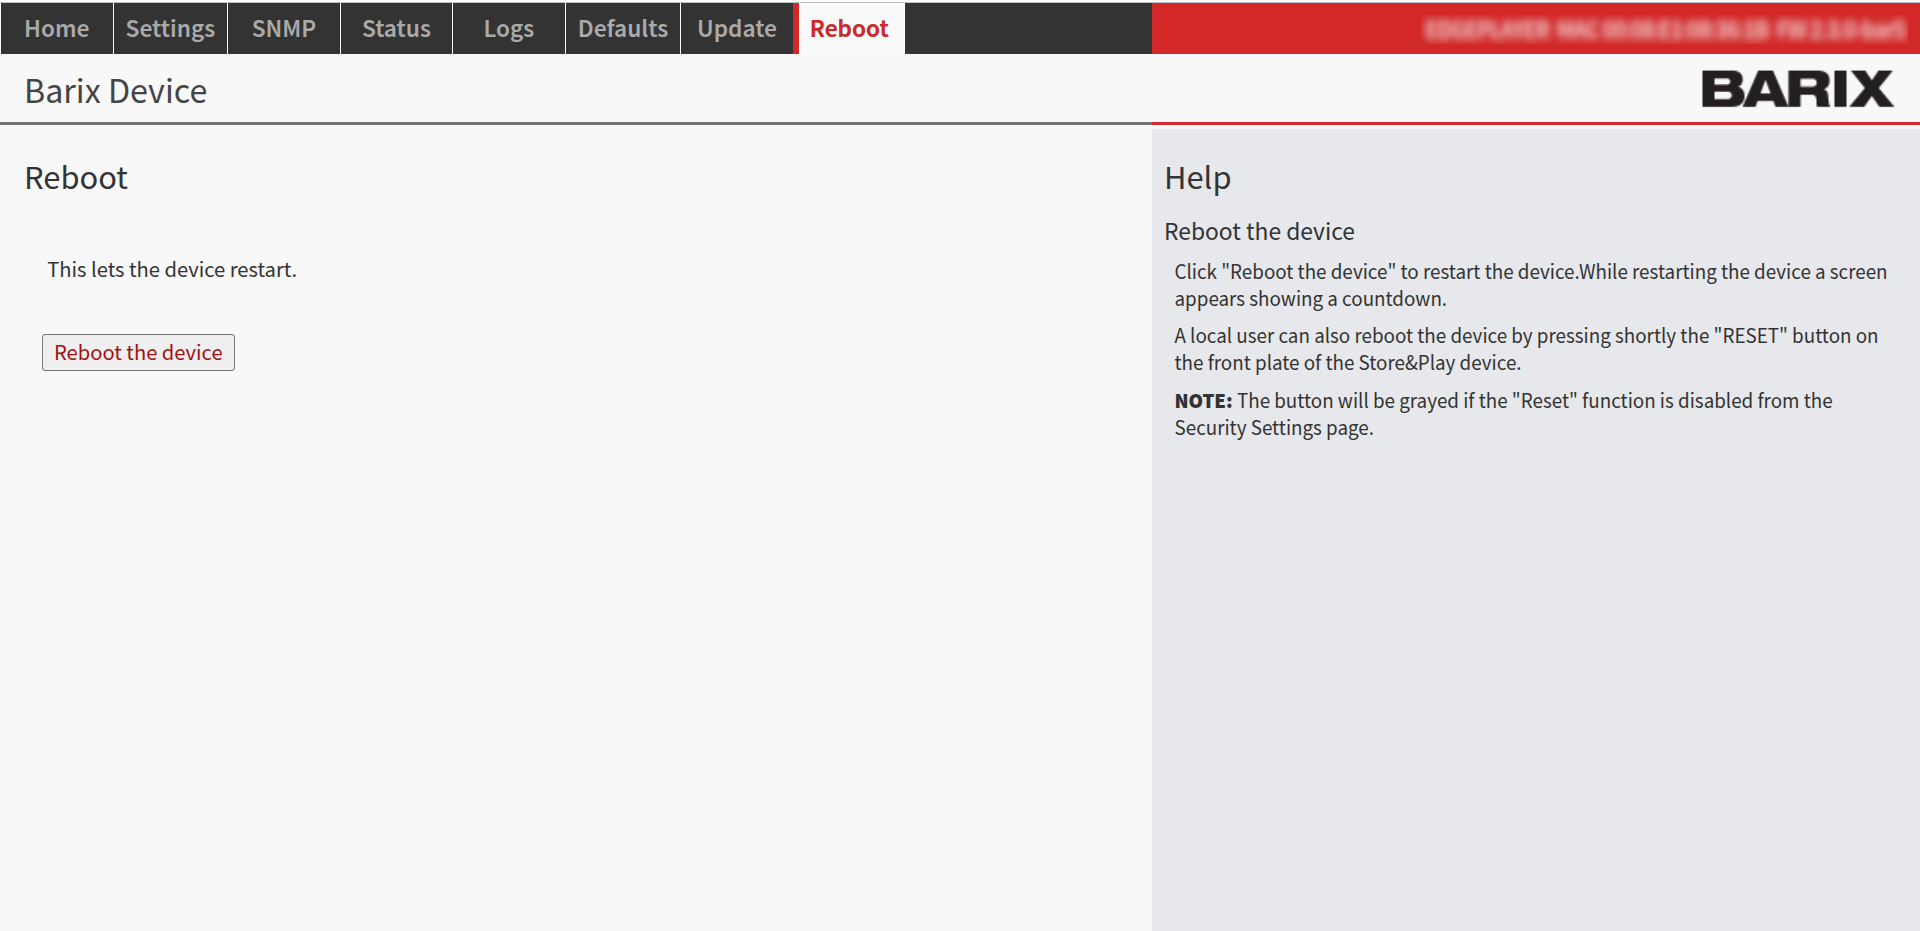View the Logs tab

pos(507,28)
